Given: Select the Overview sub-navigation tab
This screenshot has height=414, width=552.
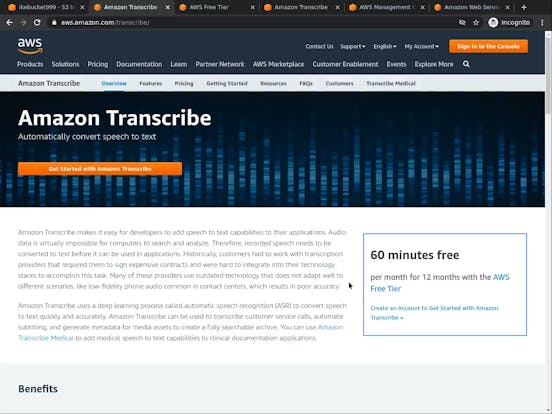Looking at the screenshot, I should pos(114,83).
